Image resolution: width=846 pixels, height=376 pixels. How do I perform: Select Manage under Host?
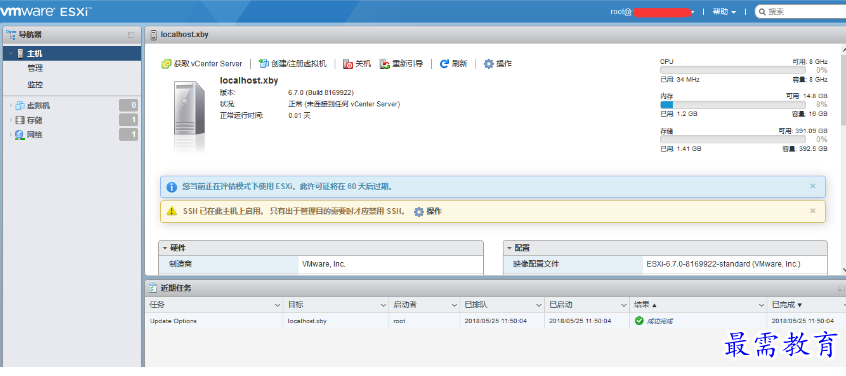coord(35,69)
